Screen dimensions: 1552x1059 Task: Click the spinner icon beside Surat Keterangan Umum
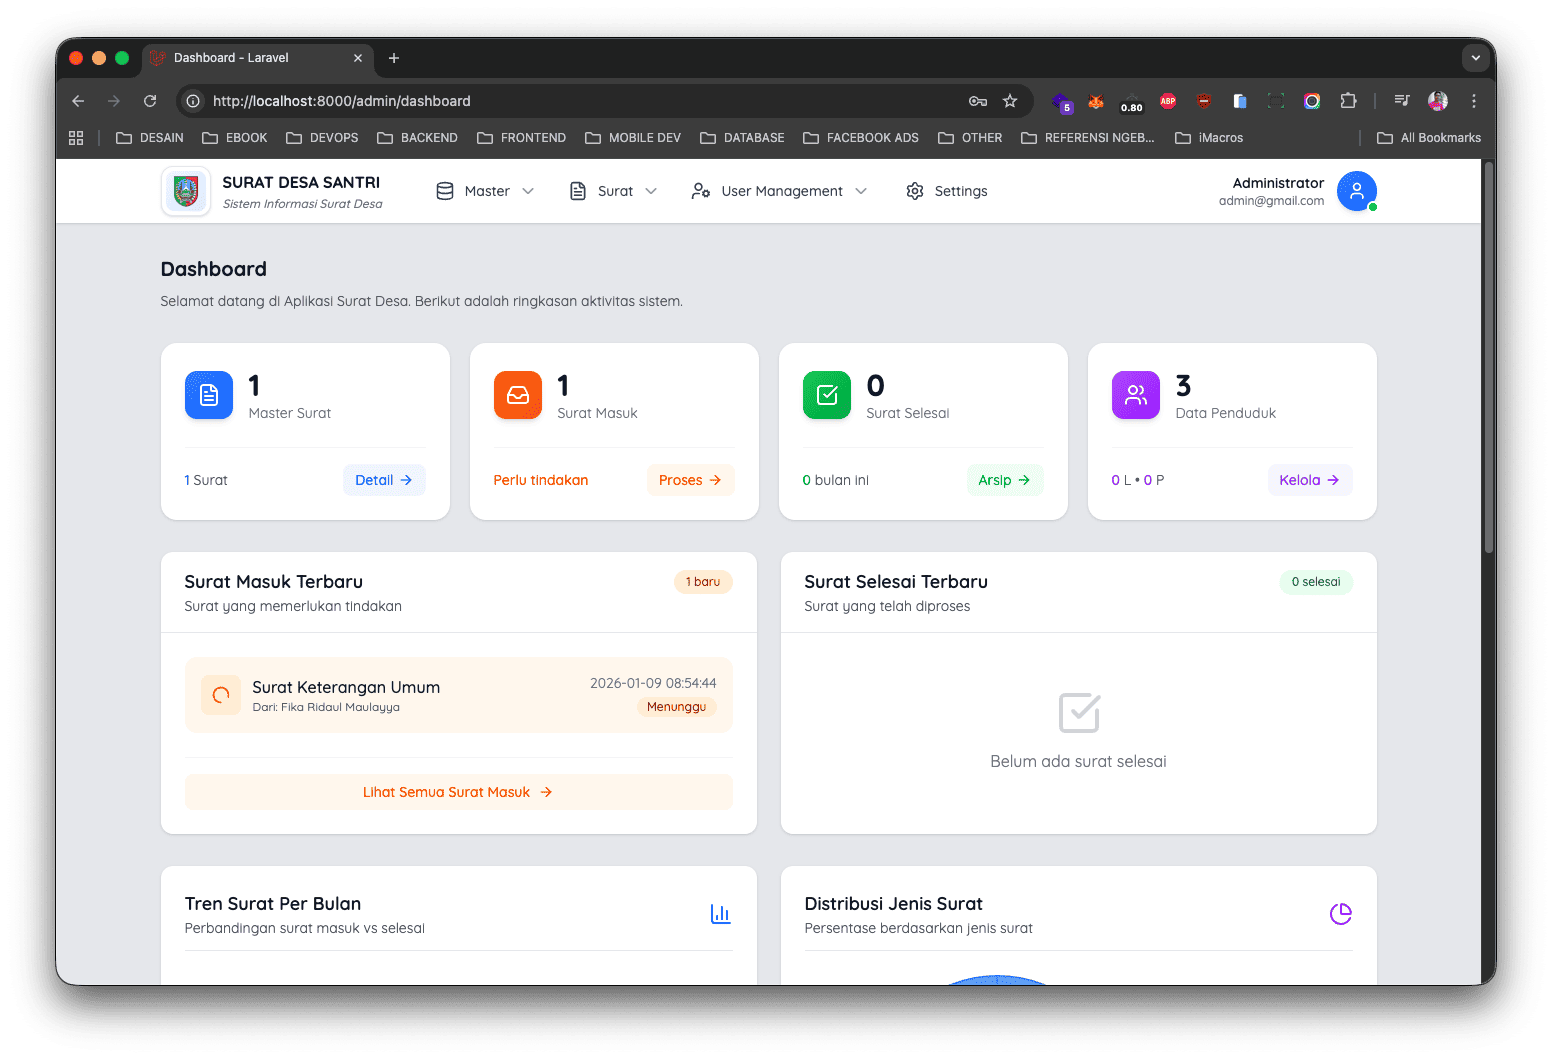tap(221, 695)
